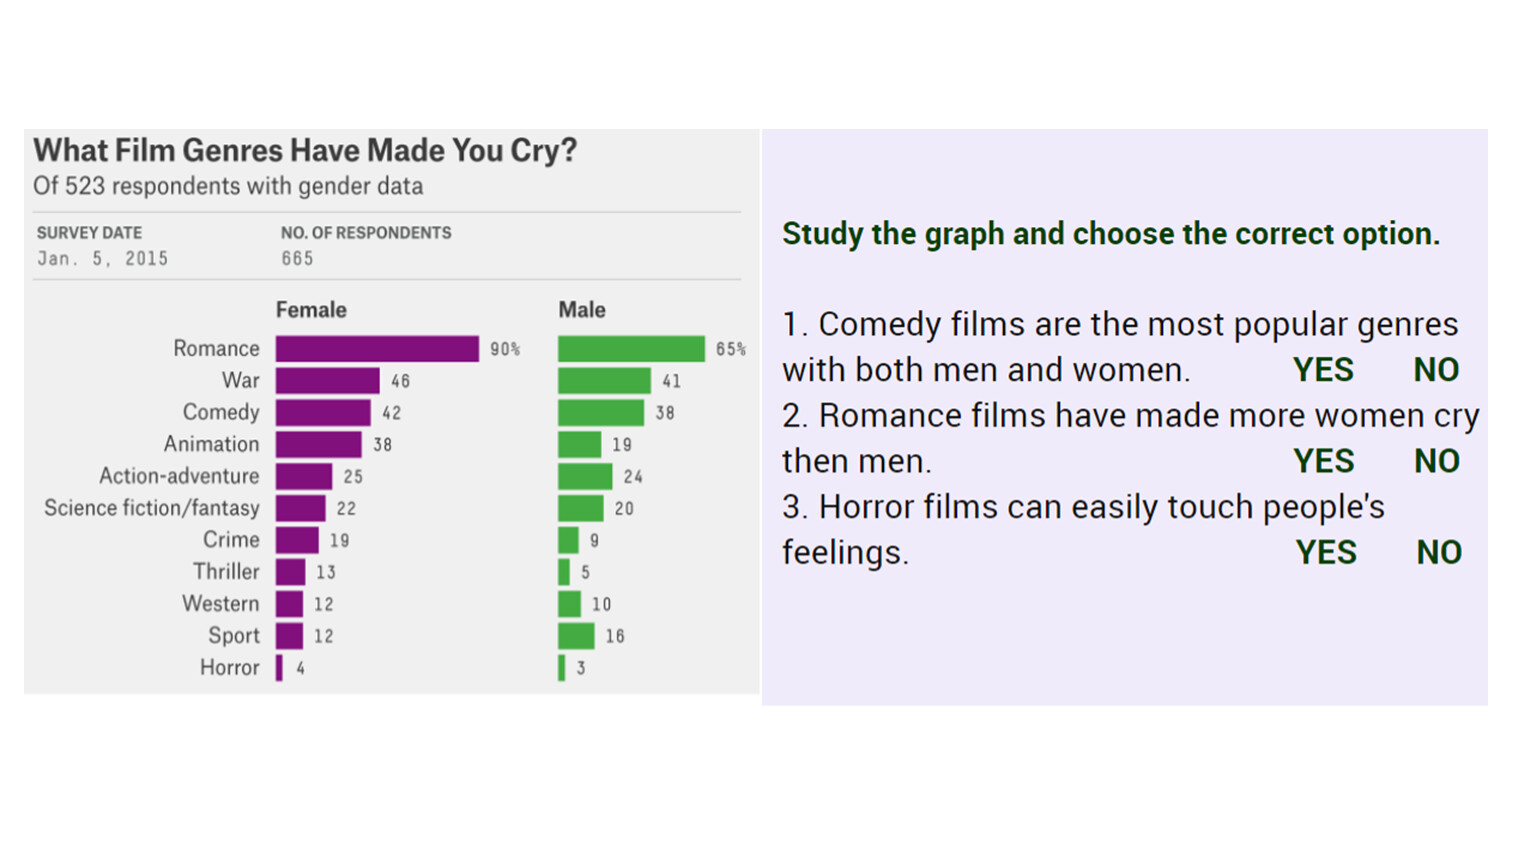Image resolution: width=1533 pixels, height=864 pixels.
Task: Click the Female Animation bar
Action: click(319, 444)
